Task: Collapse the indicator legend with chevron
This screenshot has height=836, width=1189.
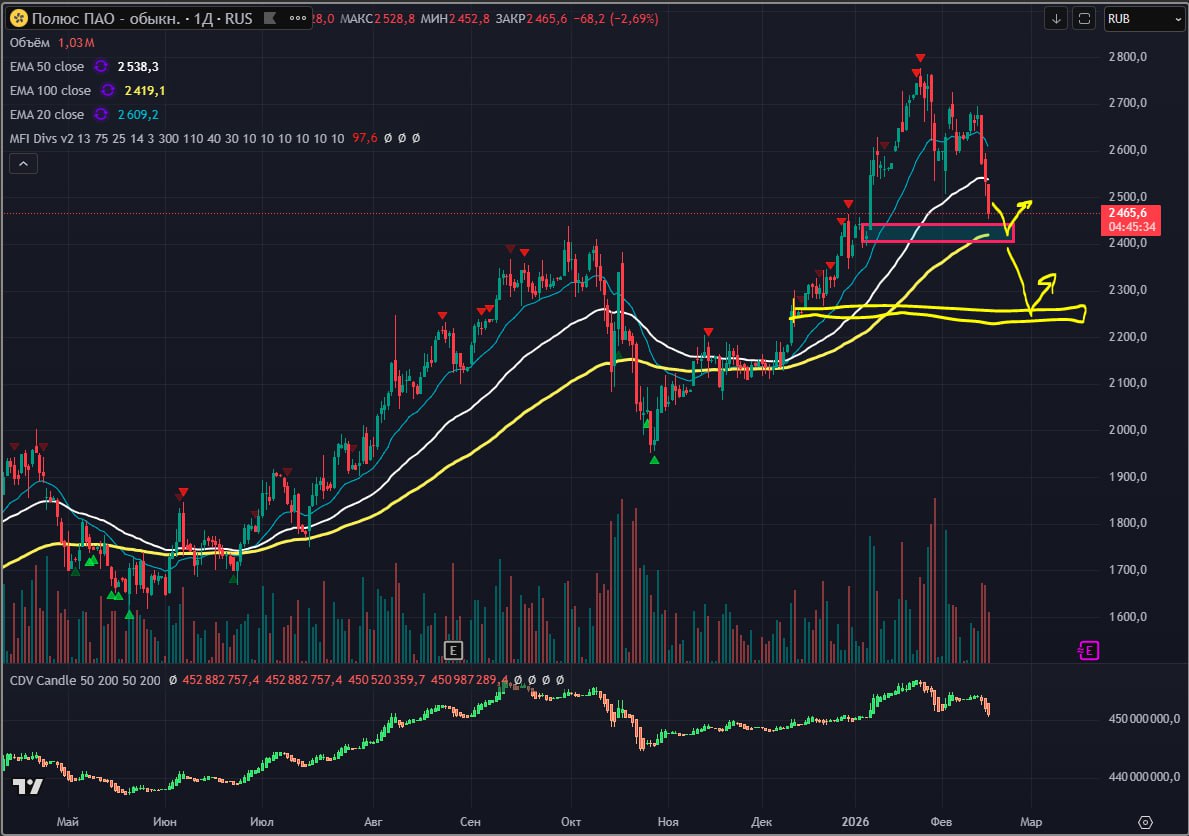Action: coord(23,164)
